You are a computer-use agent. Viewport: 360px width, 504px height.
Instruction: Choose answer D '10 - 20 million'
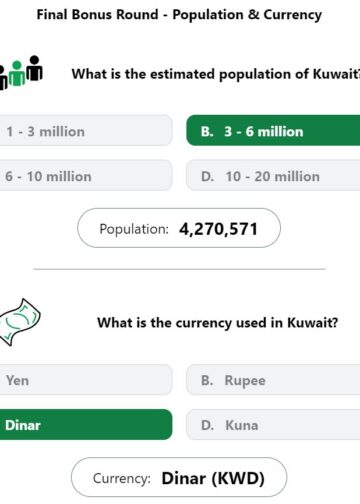[273, 176]
